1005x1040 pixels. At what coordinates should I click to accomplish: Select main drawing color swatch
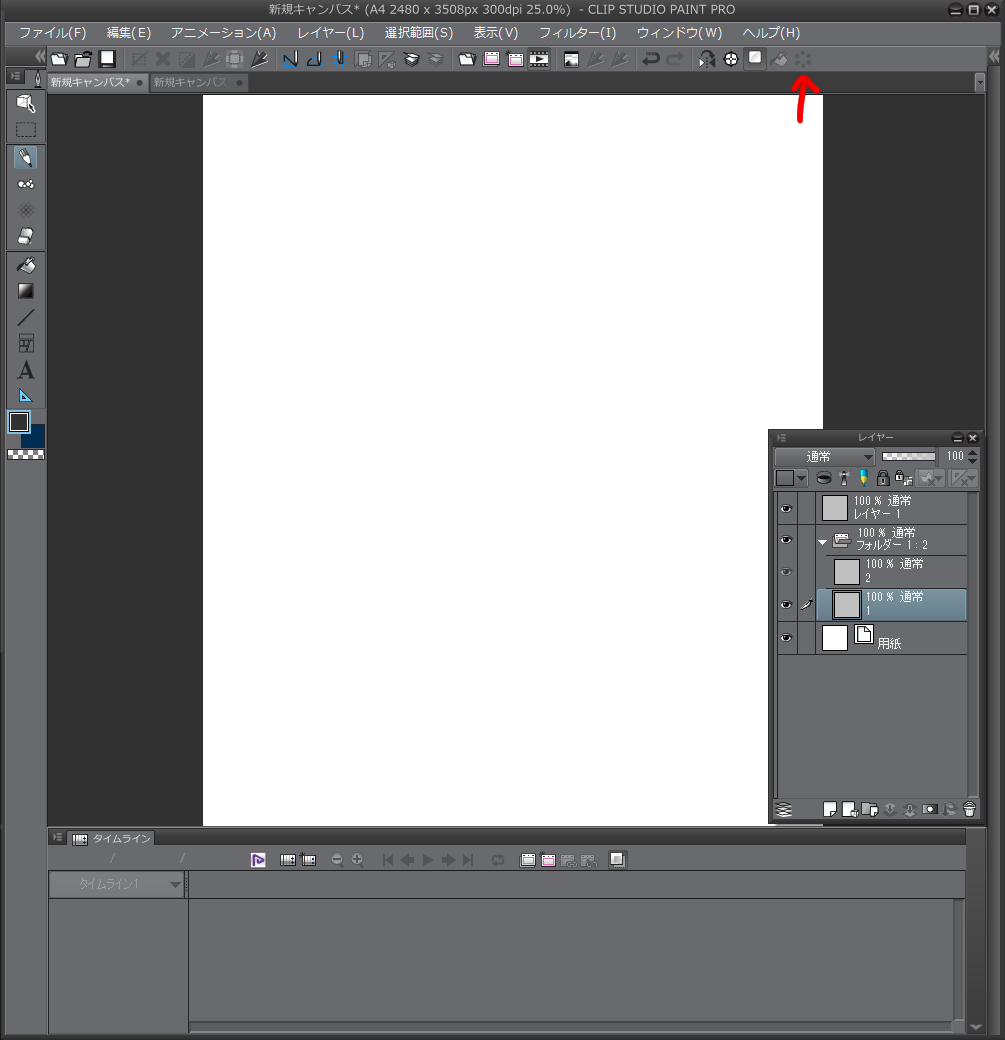19,422
